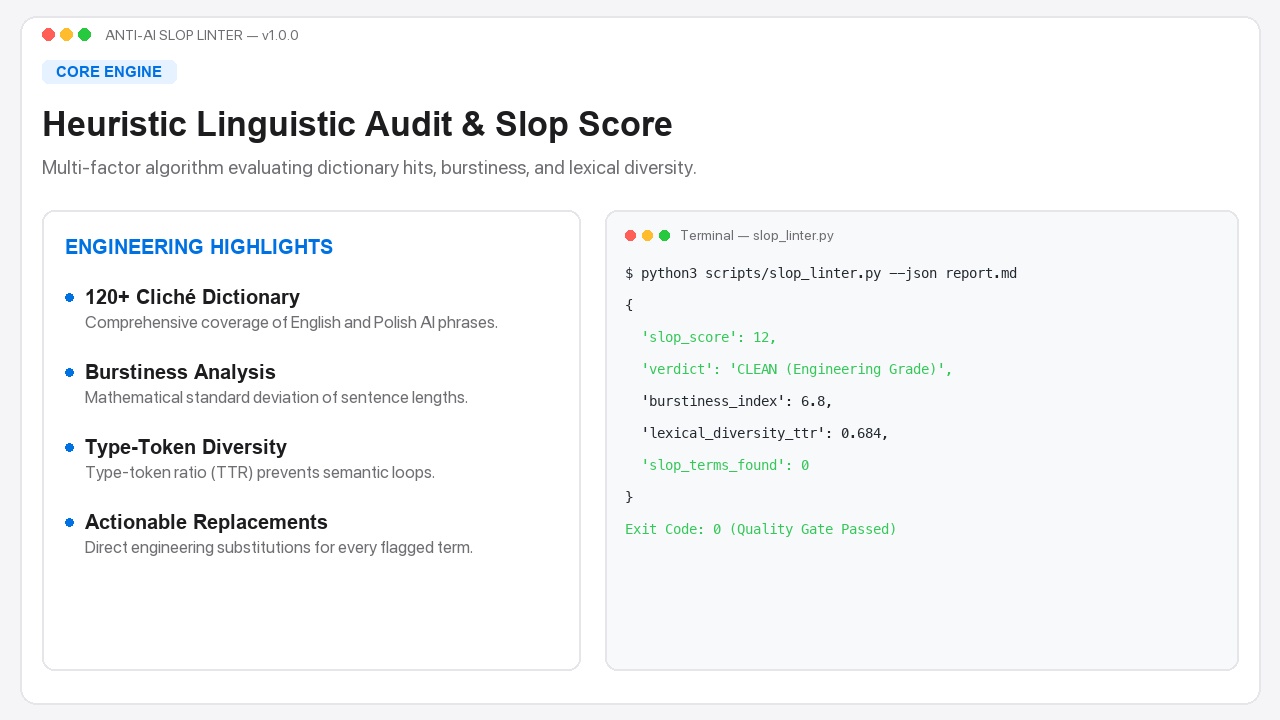Click the Type-Token Diversity title
Image resolution: width=1280 pixels, height=720 pixels.
click(x=186, y=447)
